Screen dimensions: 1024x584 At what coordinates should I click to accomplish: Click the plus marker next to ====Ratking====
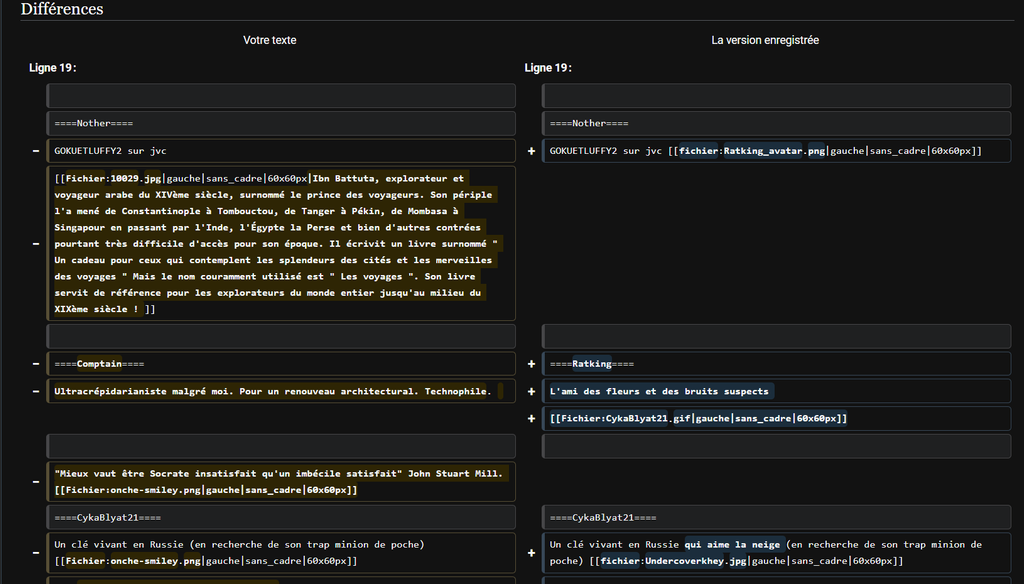point(532,364)
